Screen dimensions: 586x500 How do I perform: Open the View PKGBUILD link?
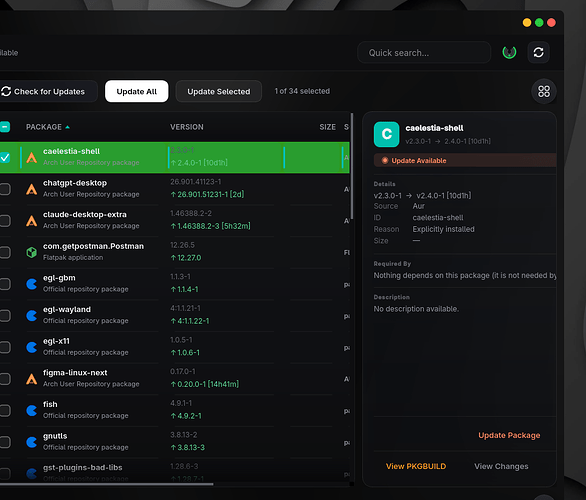pos(416,466)
